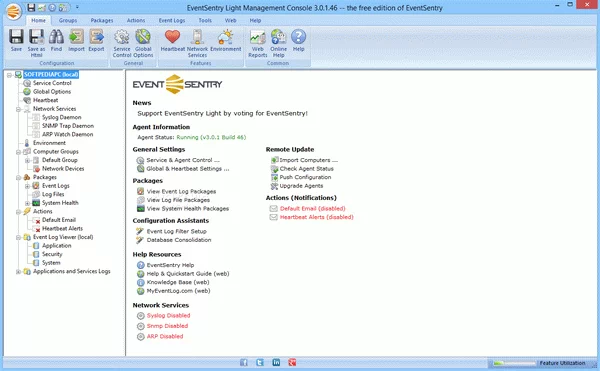The height and width of the screenshot is (371, 600).
Task: Expand the Event Logs tree node
Action: pos(27,186)
